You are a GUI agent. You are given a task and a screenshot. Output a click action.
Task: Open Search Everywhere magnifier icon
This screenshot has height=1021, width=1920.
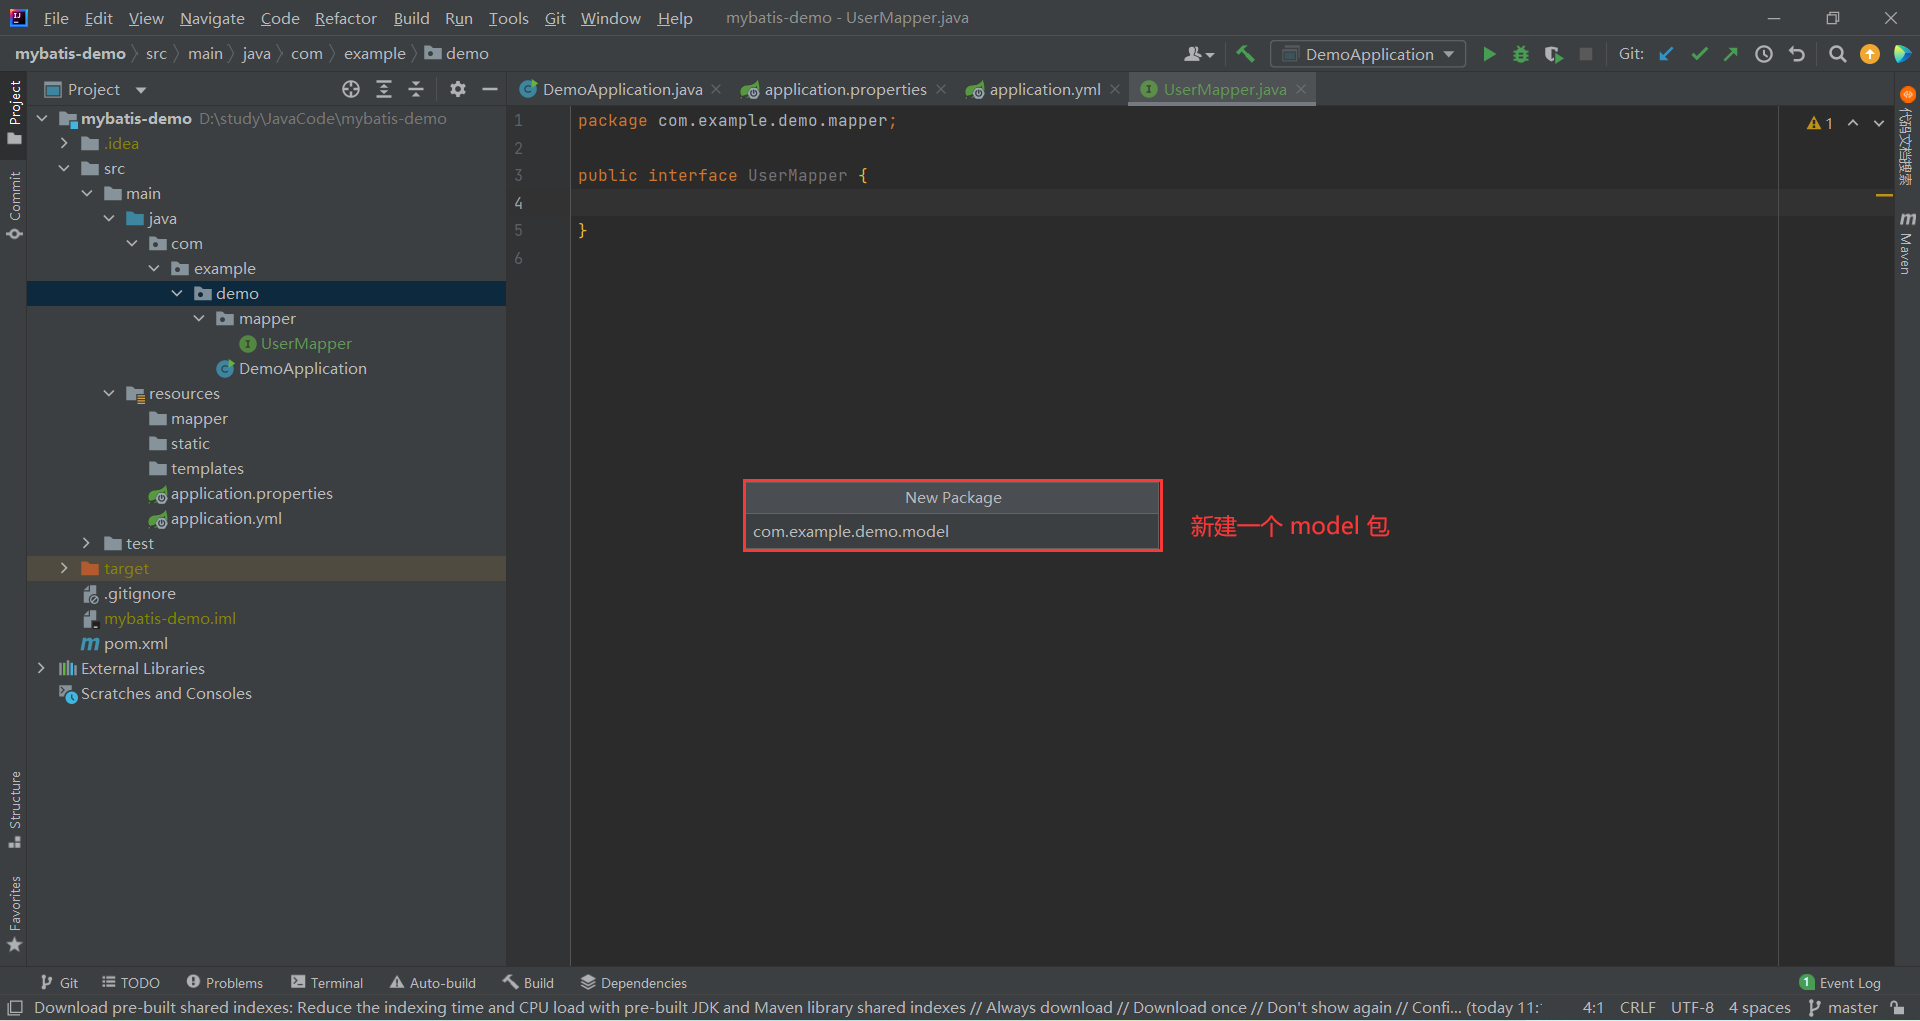[1837, 54]
